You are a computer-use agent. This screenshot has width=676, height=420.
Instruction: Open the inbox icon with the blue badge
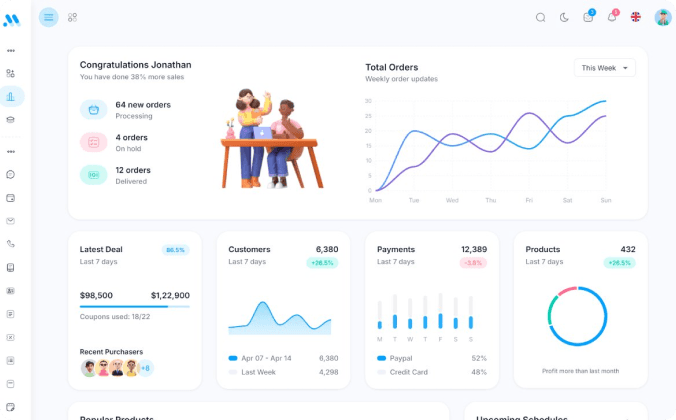coord(588,16)
